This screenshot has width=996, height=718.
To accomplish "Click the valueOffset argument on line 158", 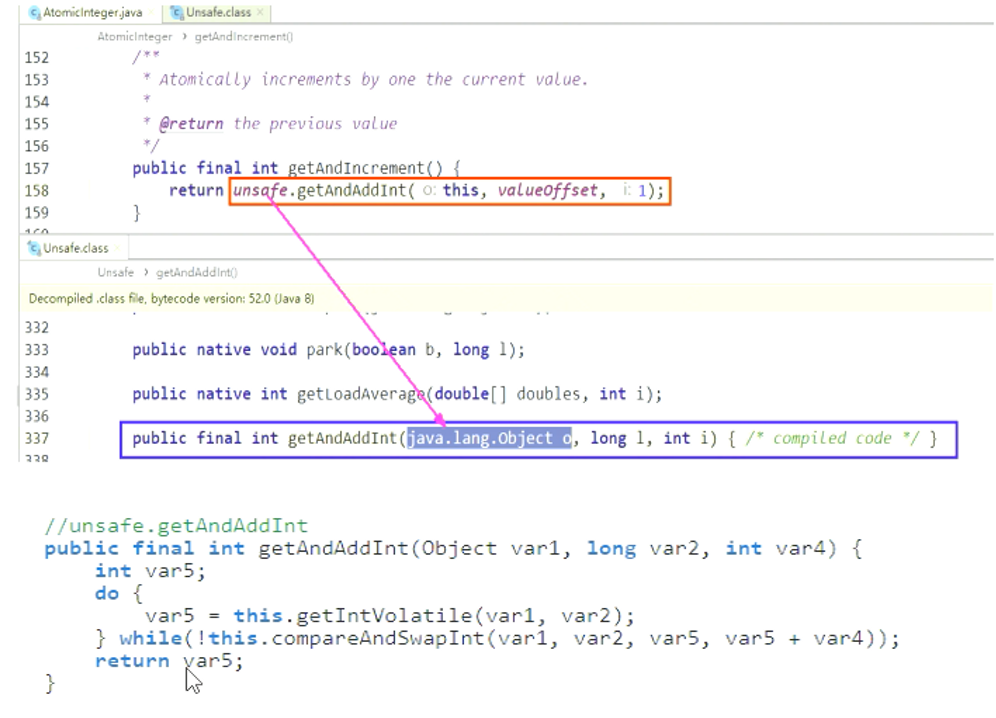I will click(x=548, y=191).
